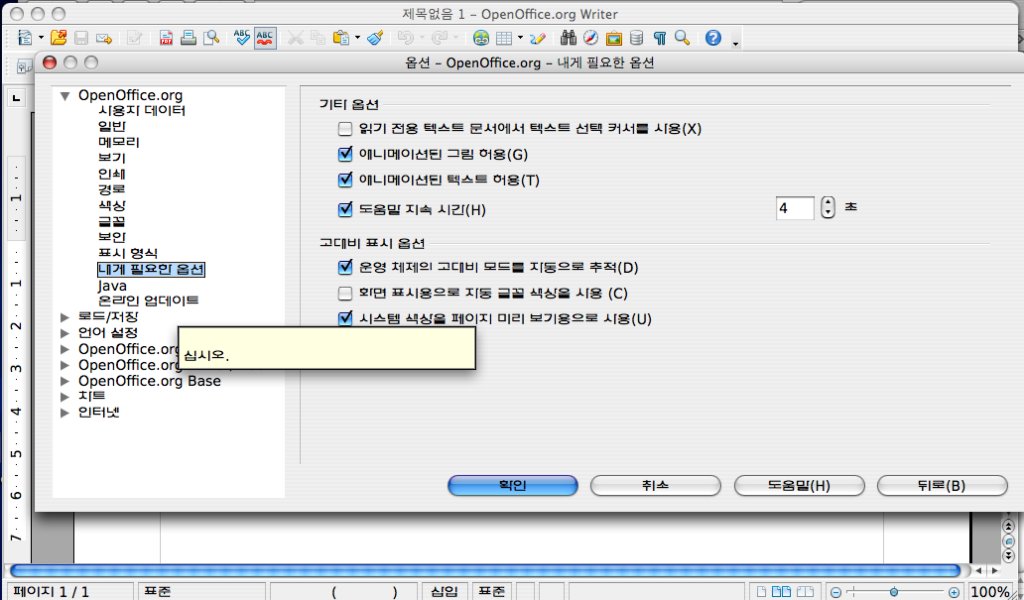Click the 도움말(H) button

point(799,486)
